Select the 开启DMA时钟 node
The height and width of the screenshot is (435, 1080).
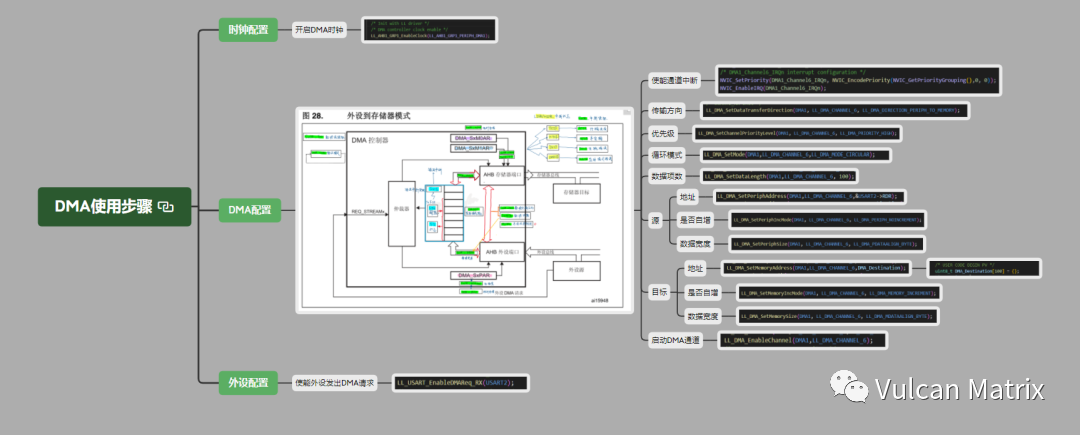tap(319, 30)
